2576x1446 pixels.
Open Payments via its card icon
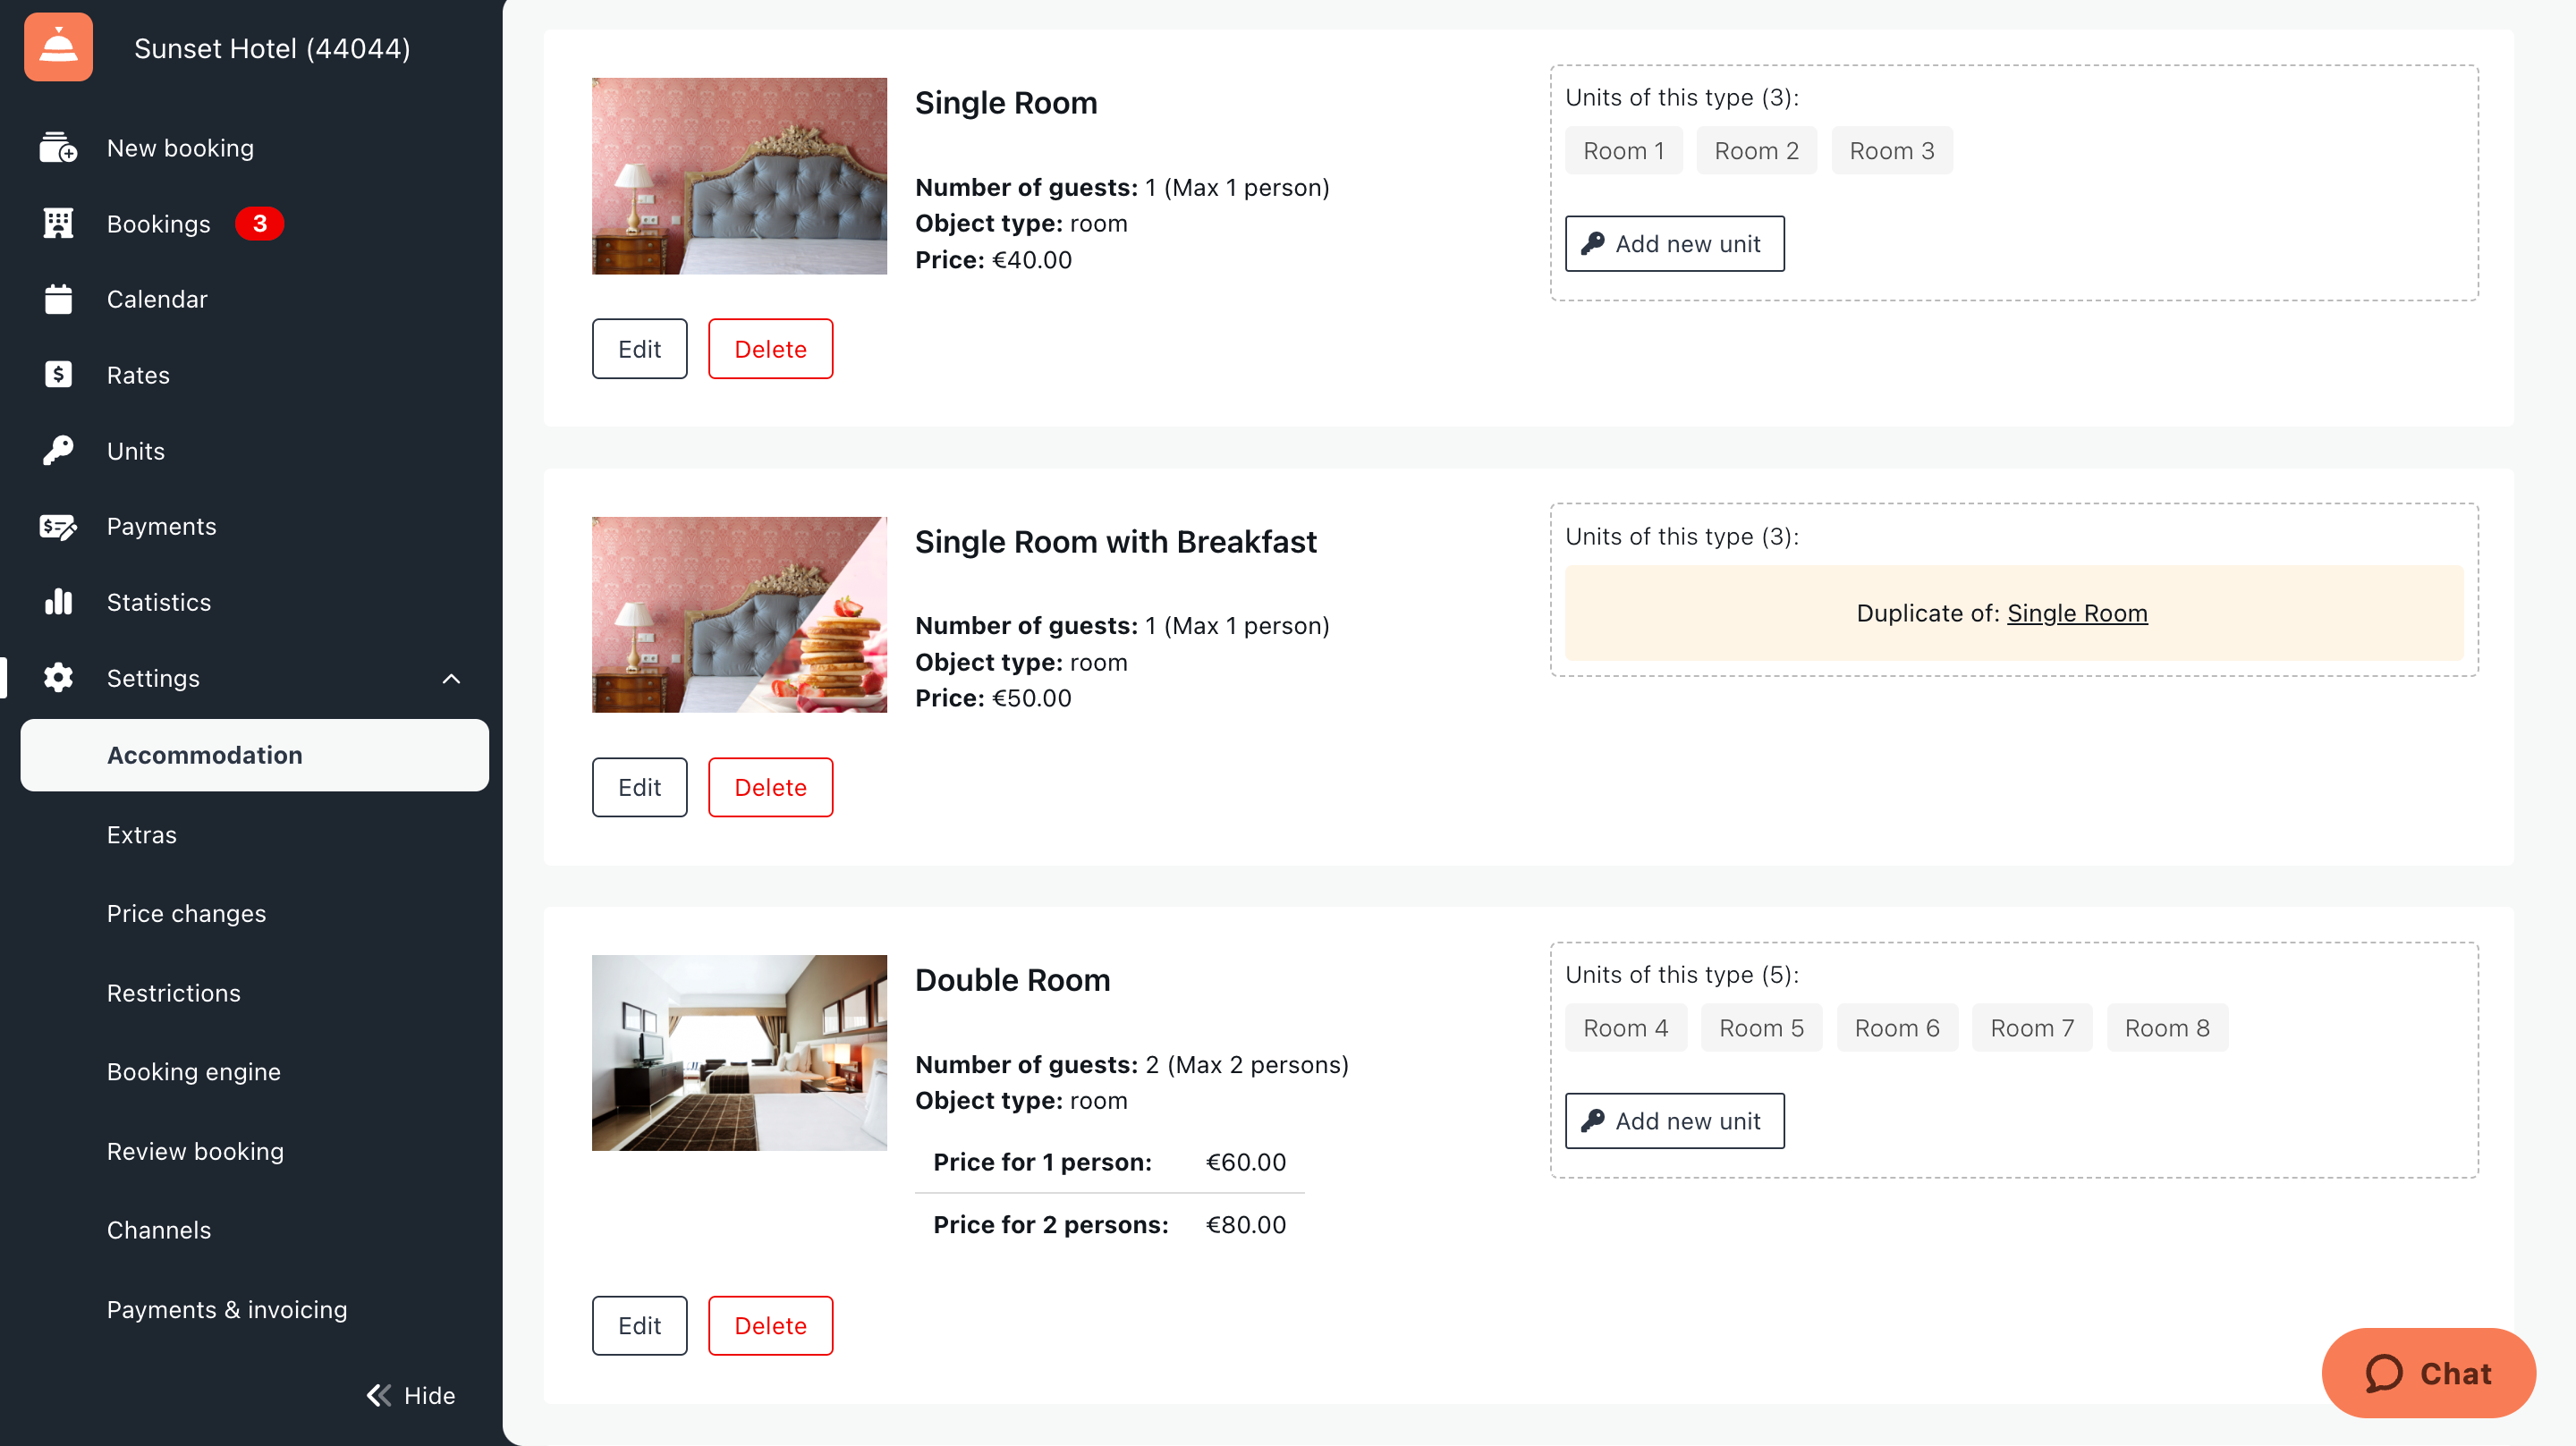tap(58, 526)
